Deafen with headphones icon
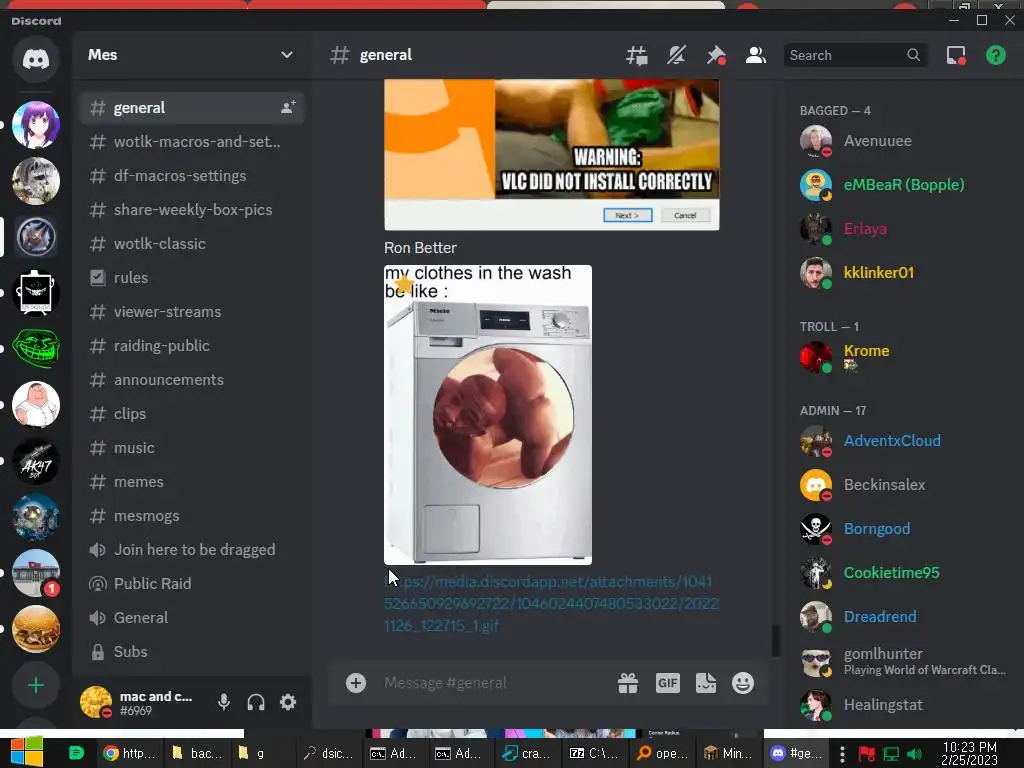This screenshot has width=1024, height=768. tap(256, 702)
